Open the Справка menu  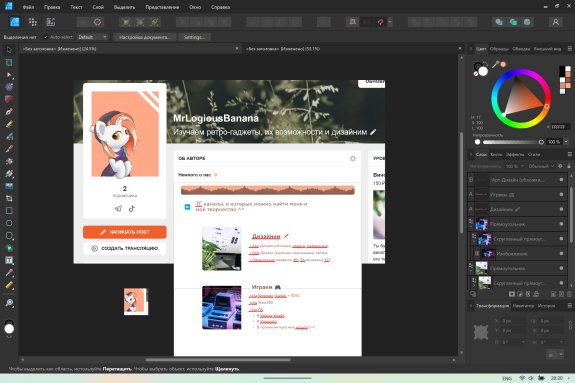[220, 7]
